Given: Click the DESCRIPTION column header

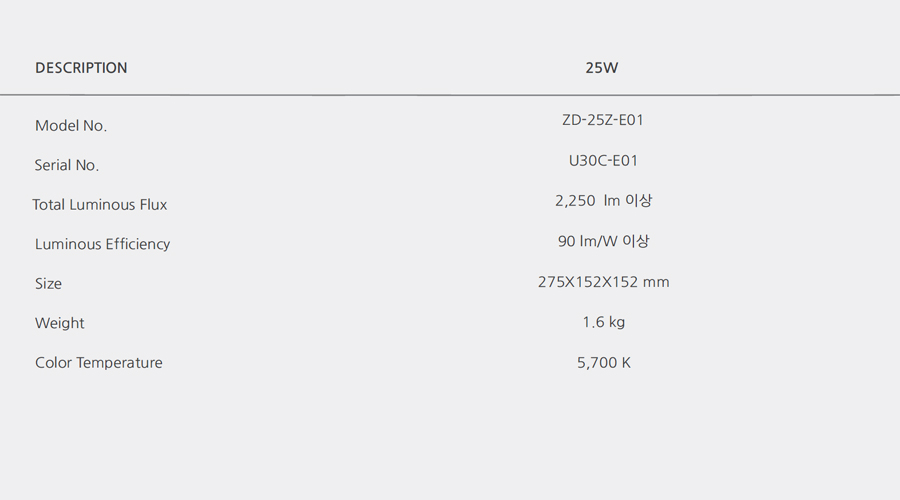Looking at the screenshot, I should (81, 68).
